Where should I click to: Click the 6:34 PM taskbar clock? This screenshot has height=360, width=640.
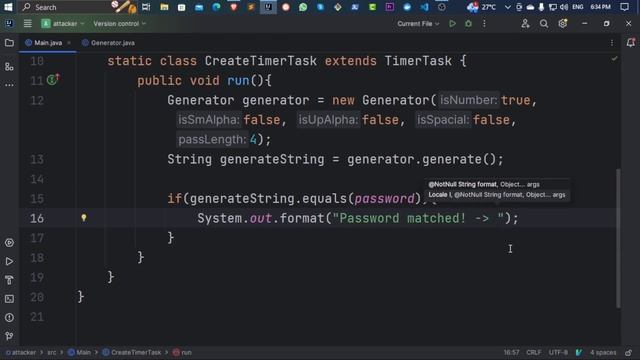[600, 7]
